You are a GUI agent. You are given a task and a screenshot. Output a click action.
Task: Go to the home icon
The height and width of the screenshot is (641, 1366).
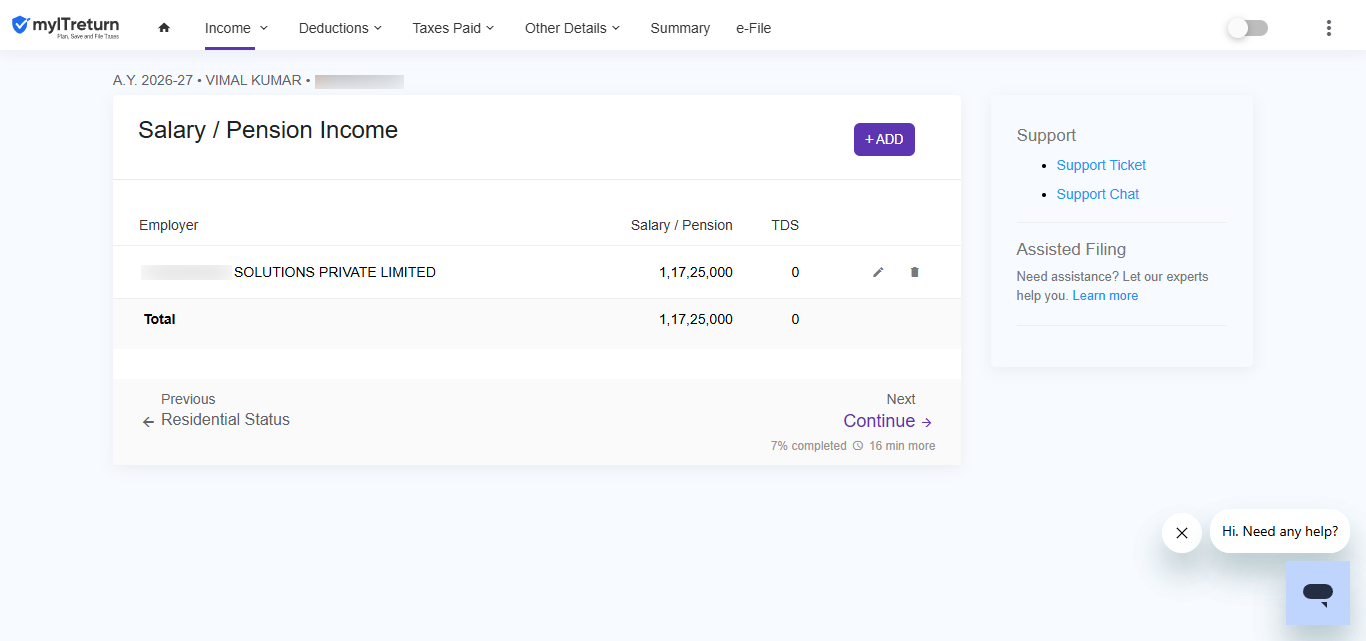coord(164,28)
